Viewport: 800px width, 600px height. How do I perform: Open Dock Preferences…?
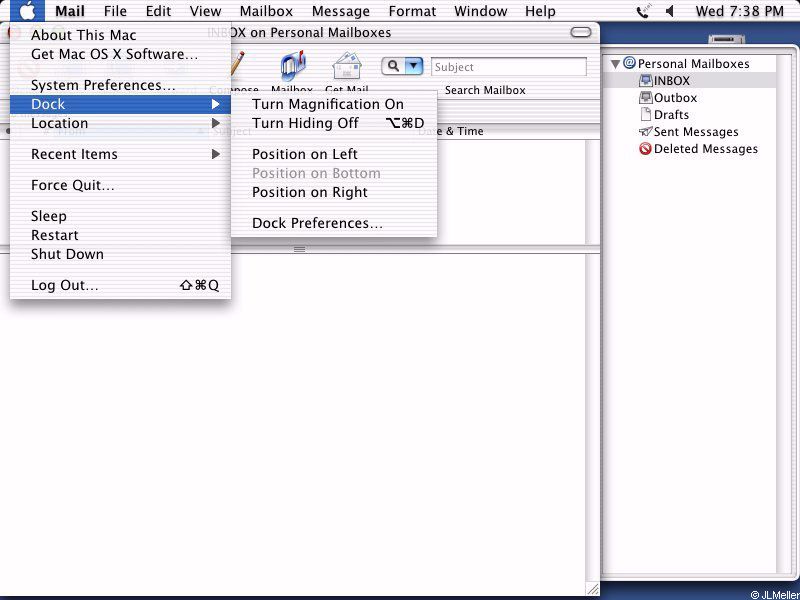334,223
